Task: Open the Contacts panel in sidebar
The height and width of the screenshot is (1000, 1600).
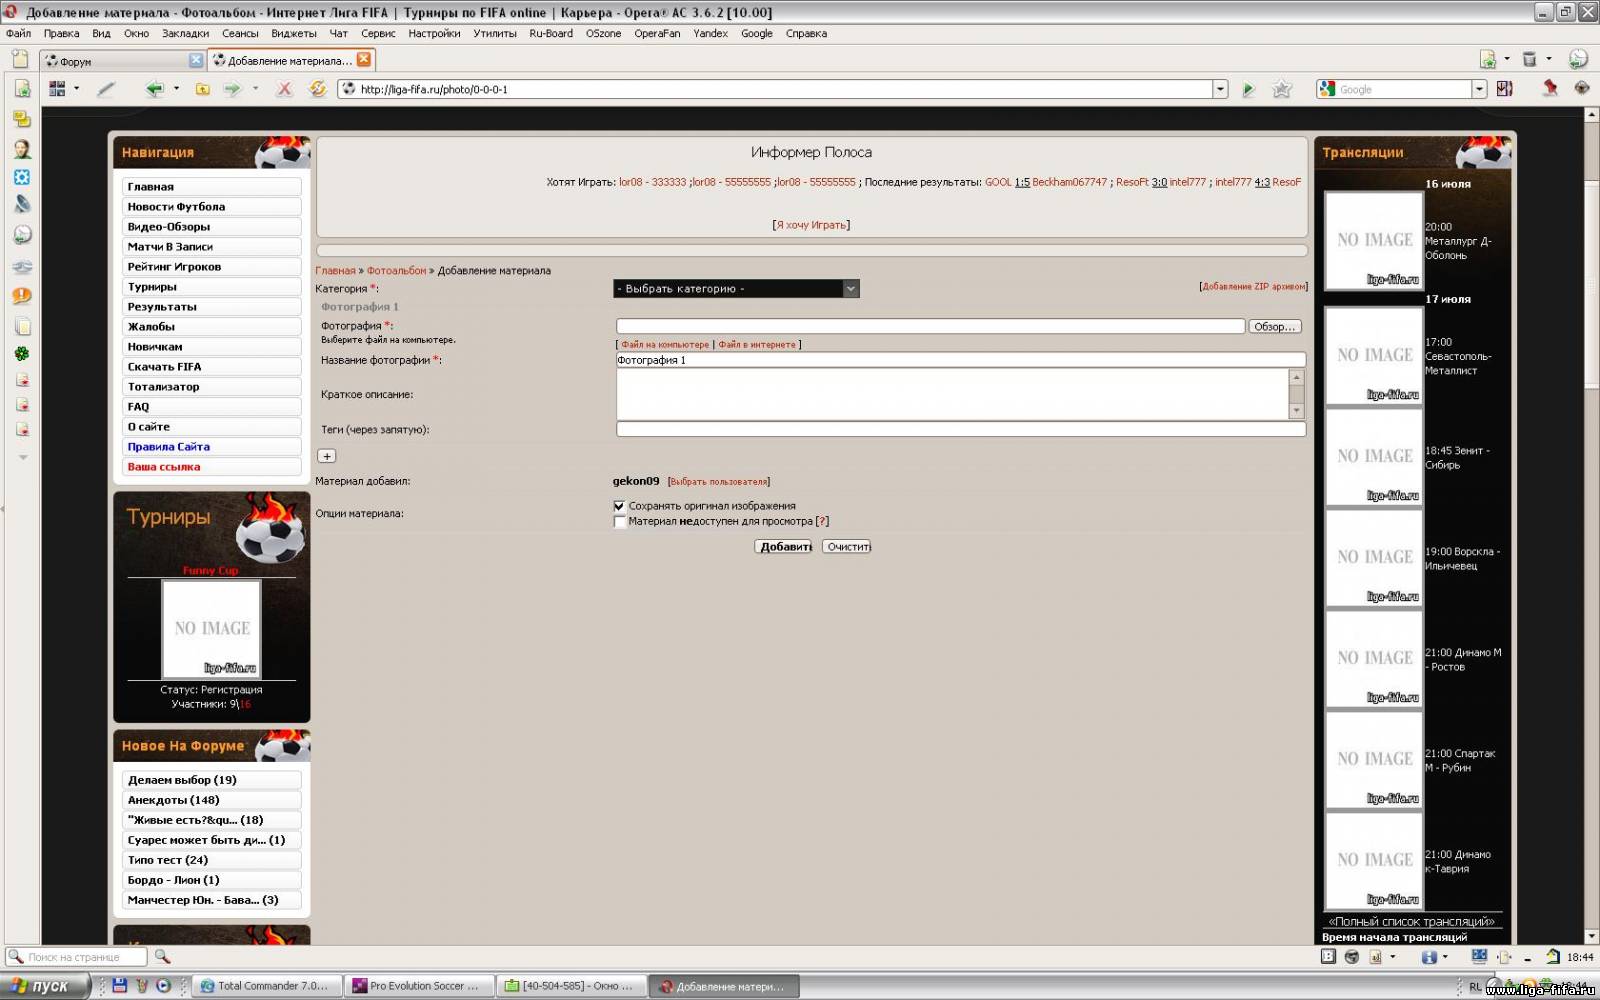Action: click(x=22, y=149)
